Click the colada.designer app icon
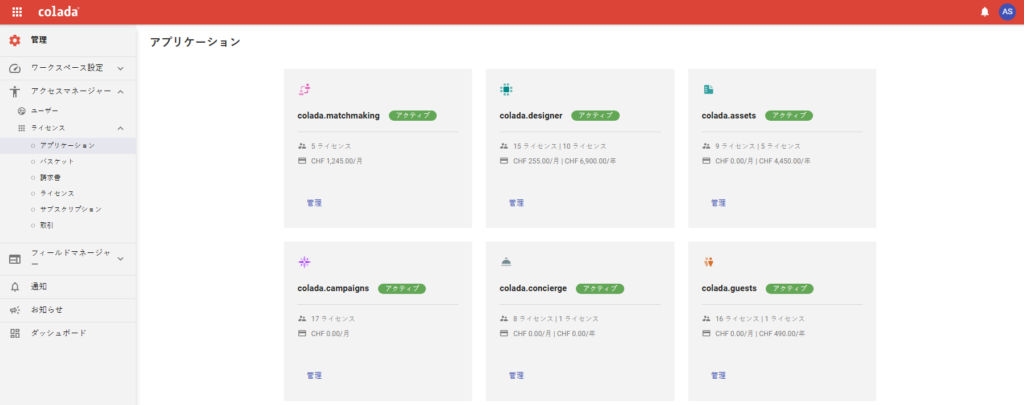The height and width of the screenshot is (405, 1024). 505,89
